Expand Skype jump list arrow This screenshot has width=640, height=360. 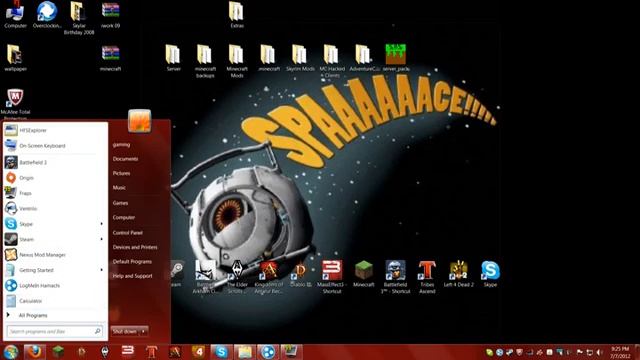tap(102, 224)
